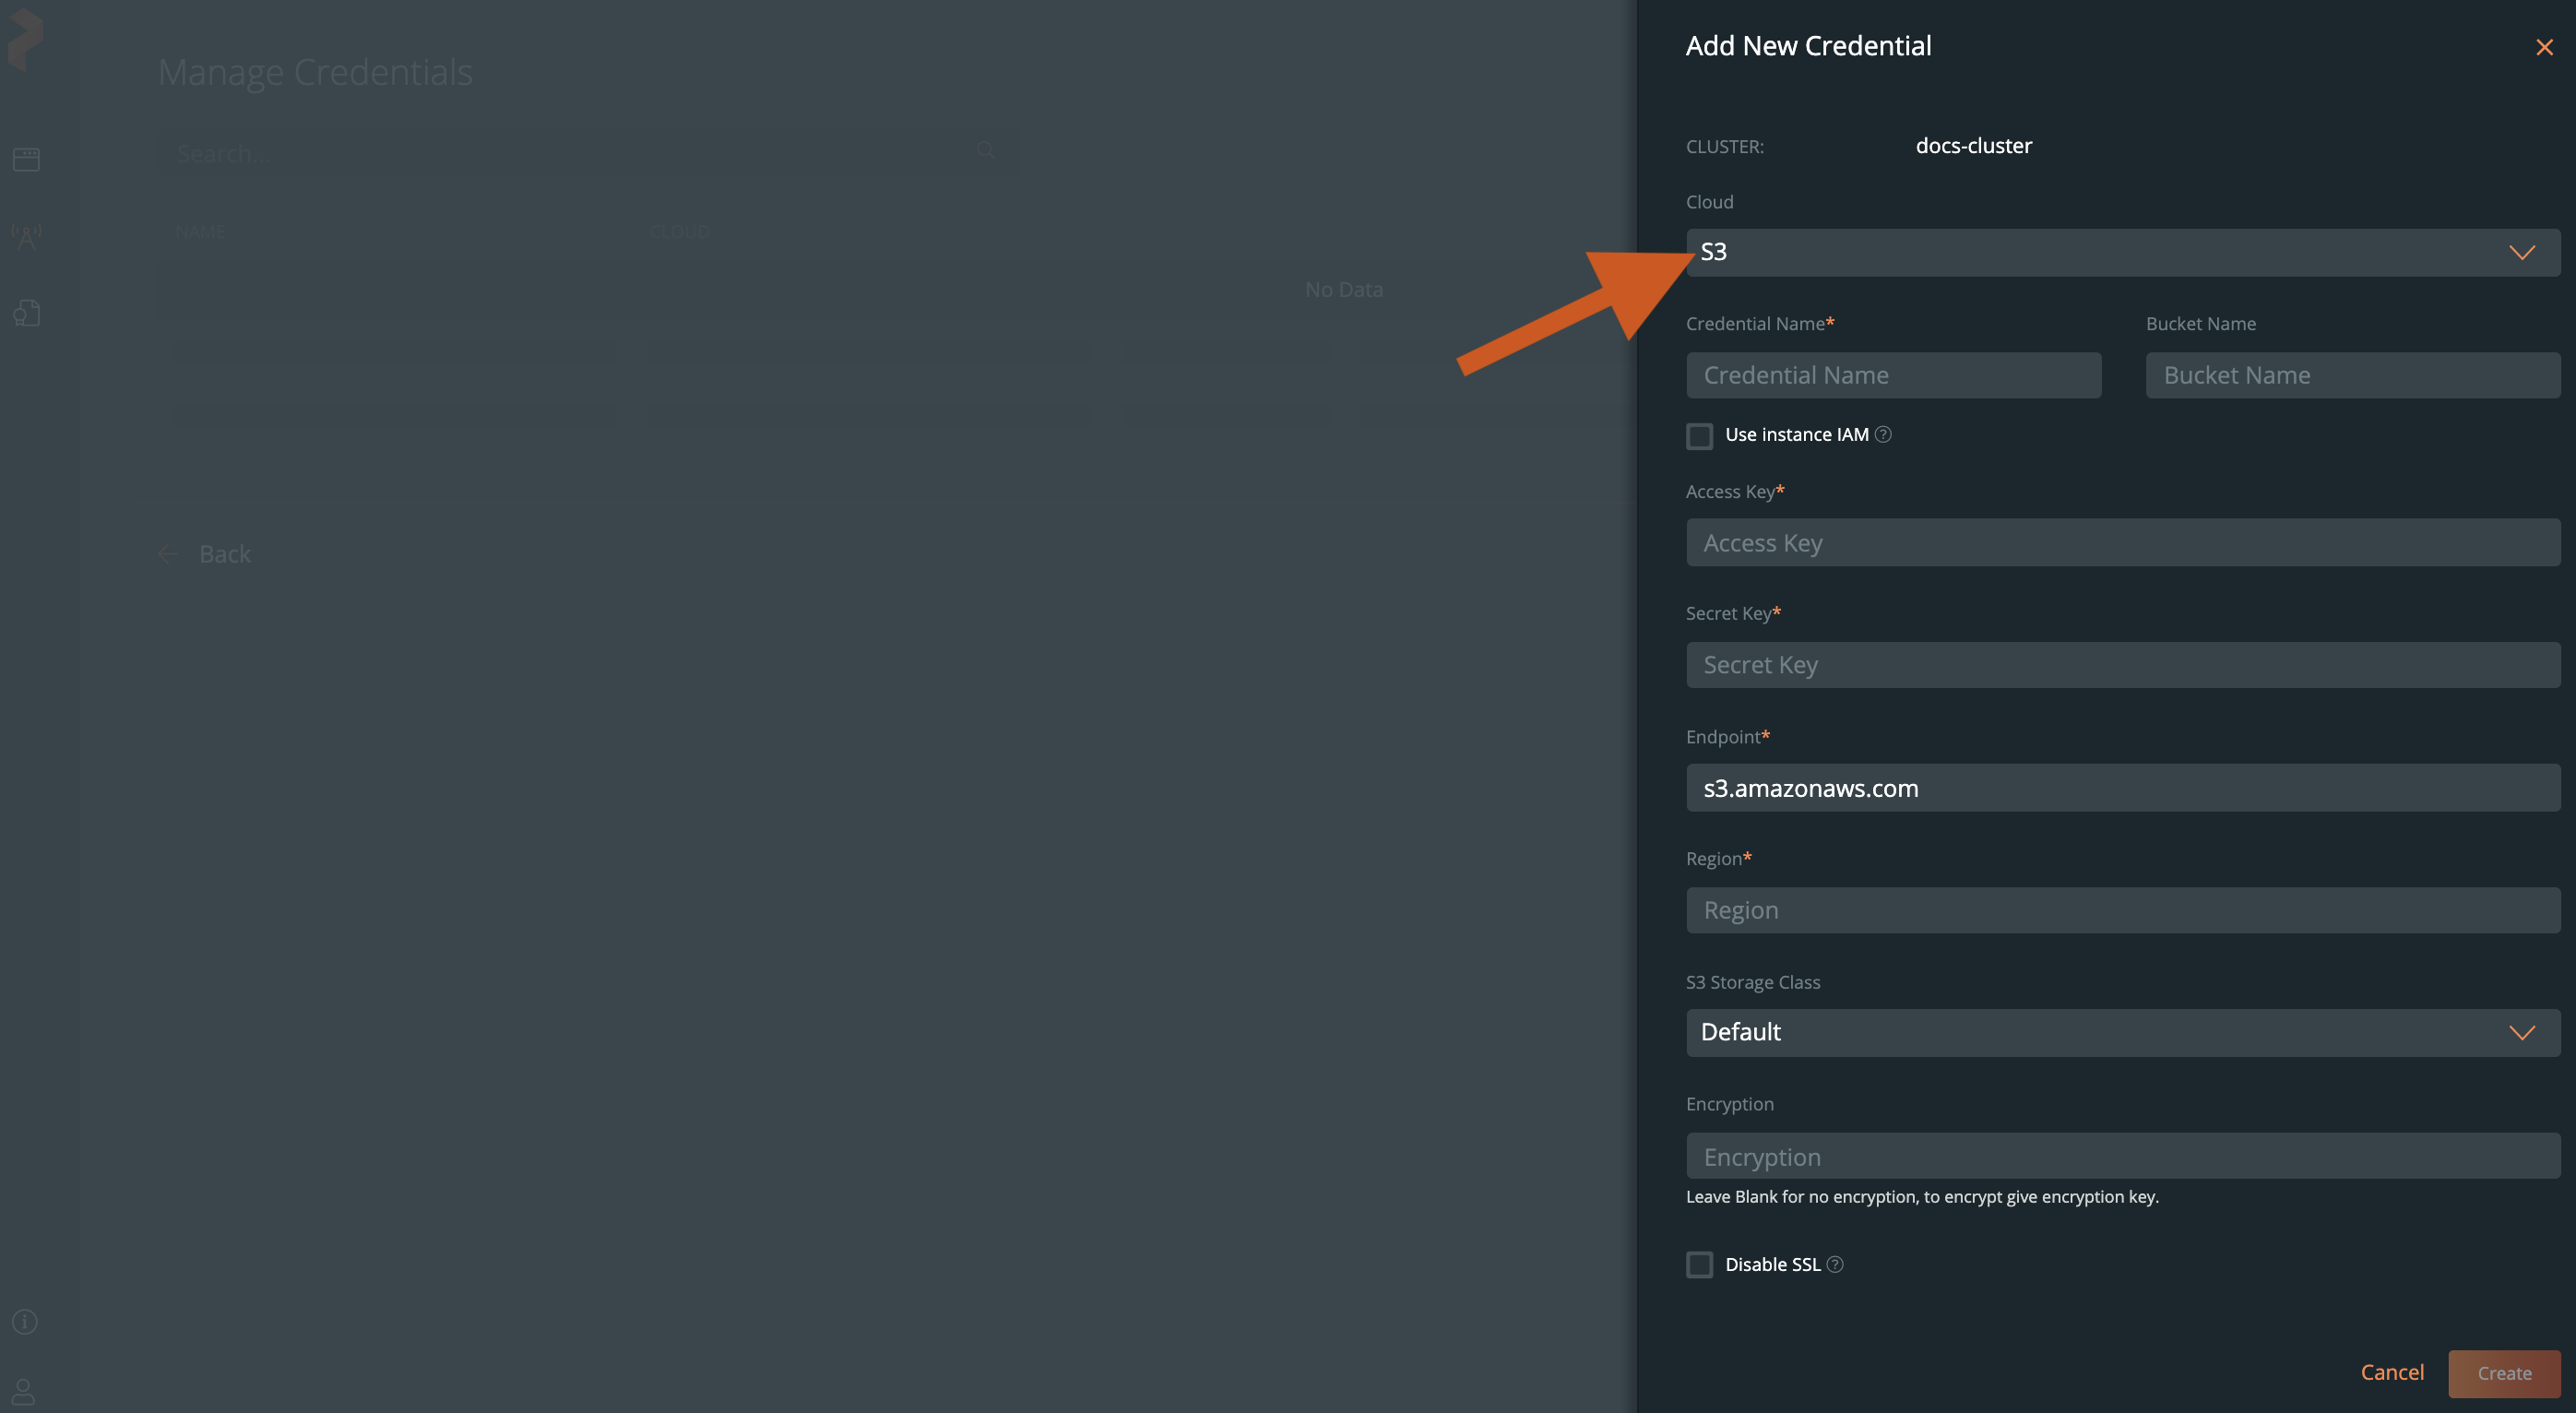Click the Endpoint field showing s3.amazonaws.com
Viewport: 2576px width, 1413px height.
pyautogui.click(x=2122, y=788)
